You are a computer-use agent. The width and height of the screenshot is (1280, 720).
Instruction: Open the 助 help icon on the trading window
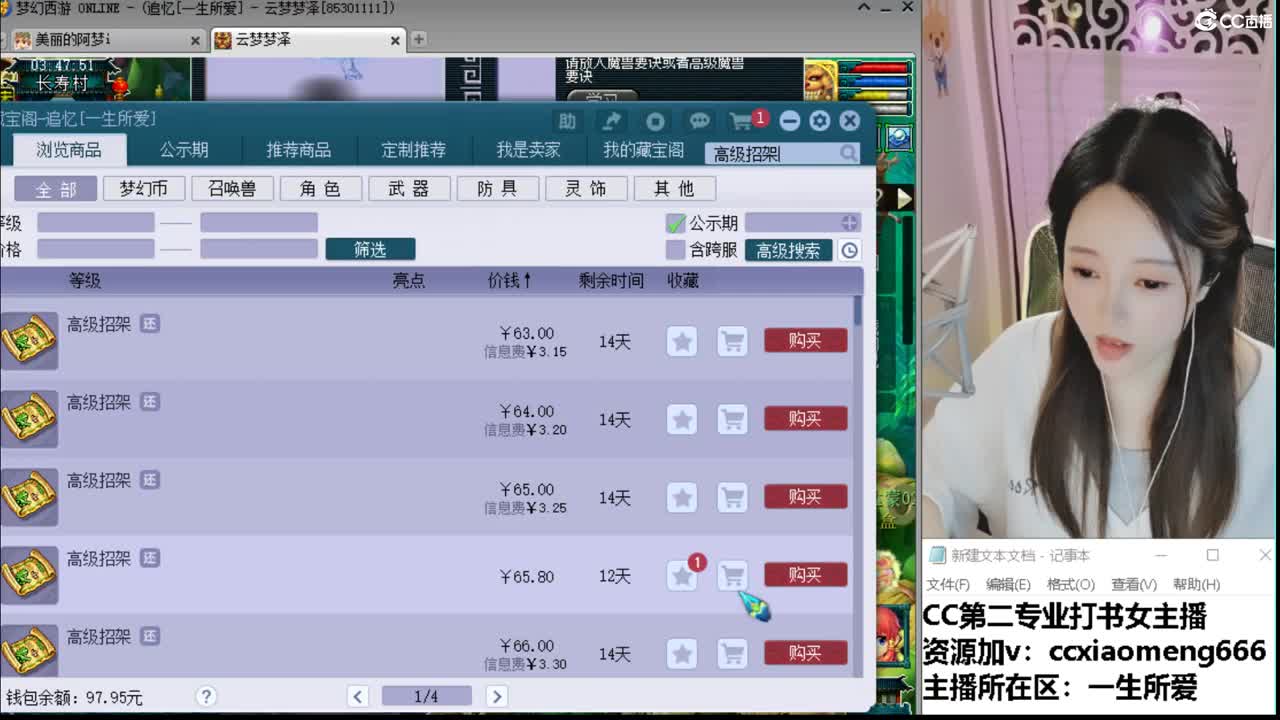pos(567,120)
